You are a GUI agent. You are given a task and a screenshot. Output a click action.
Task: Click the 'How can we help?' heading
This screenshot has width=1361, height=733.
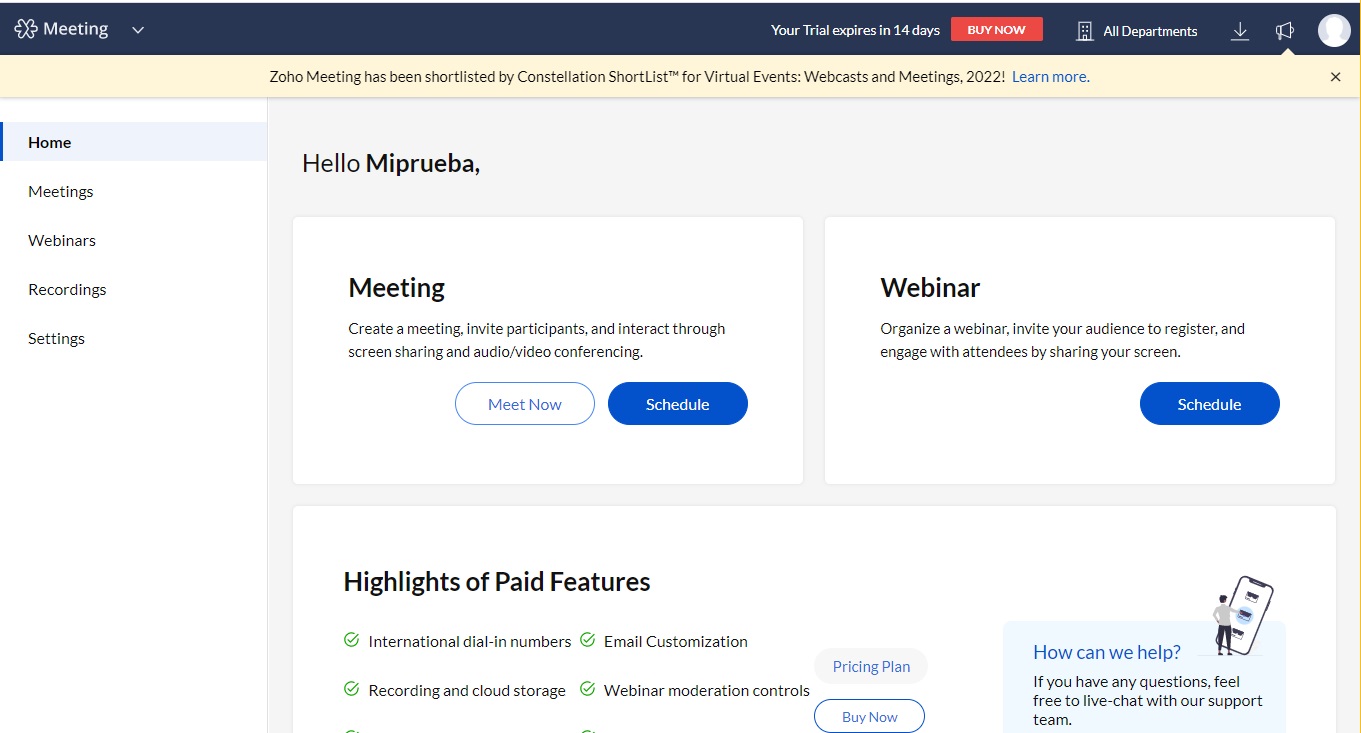point(1107,652)
